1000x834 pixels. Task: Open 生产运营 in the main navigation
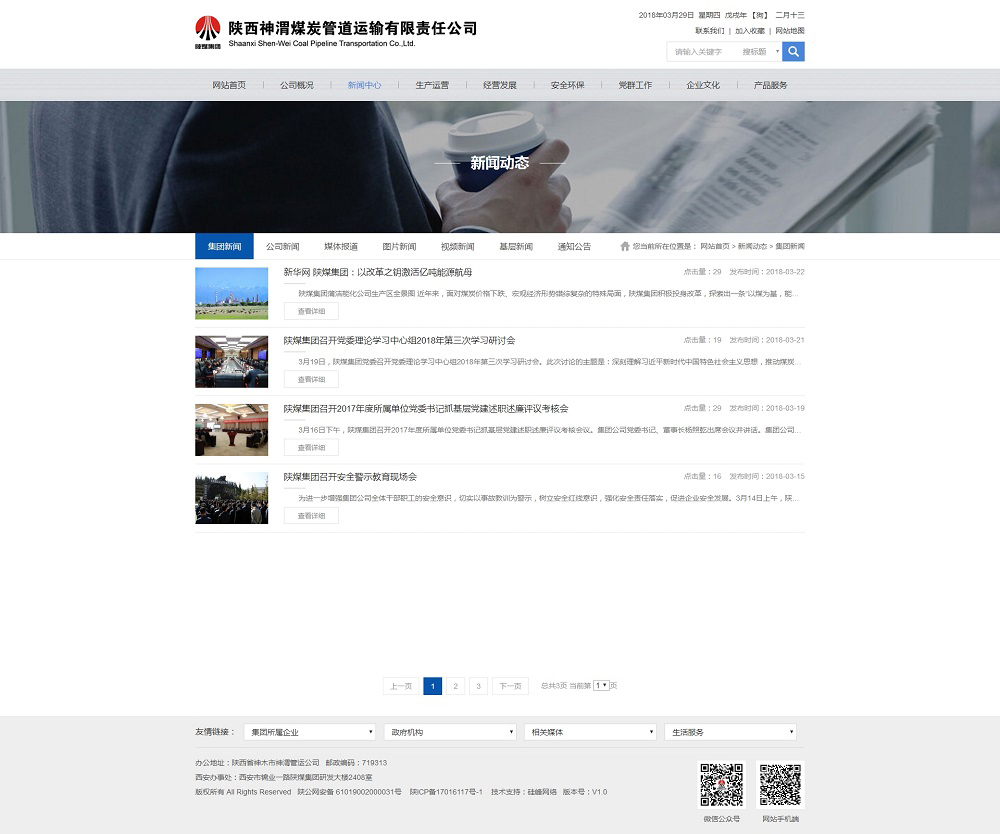tap(432, 85)
